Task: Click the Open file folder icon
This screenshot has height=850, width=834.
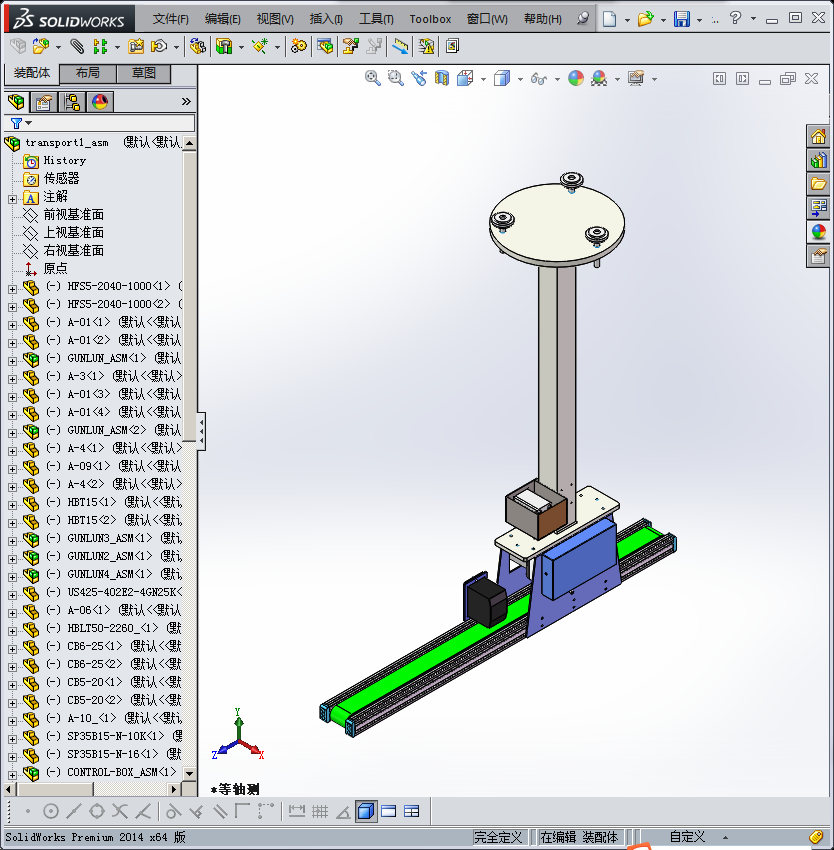Action: (645, 19)
